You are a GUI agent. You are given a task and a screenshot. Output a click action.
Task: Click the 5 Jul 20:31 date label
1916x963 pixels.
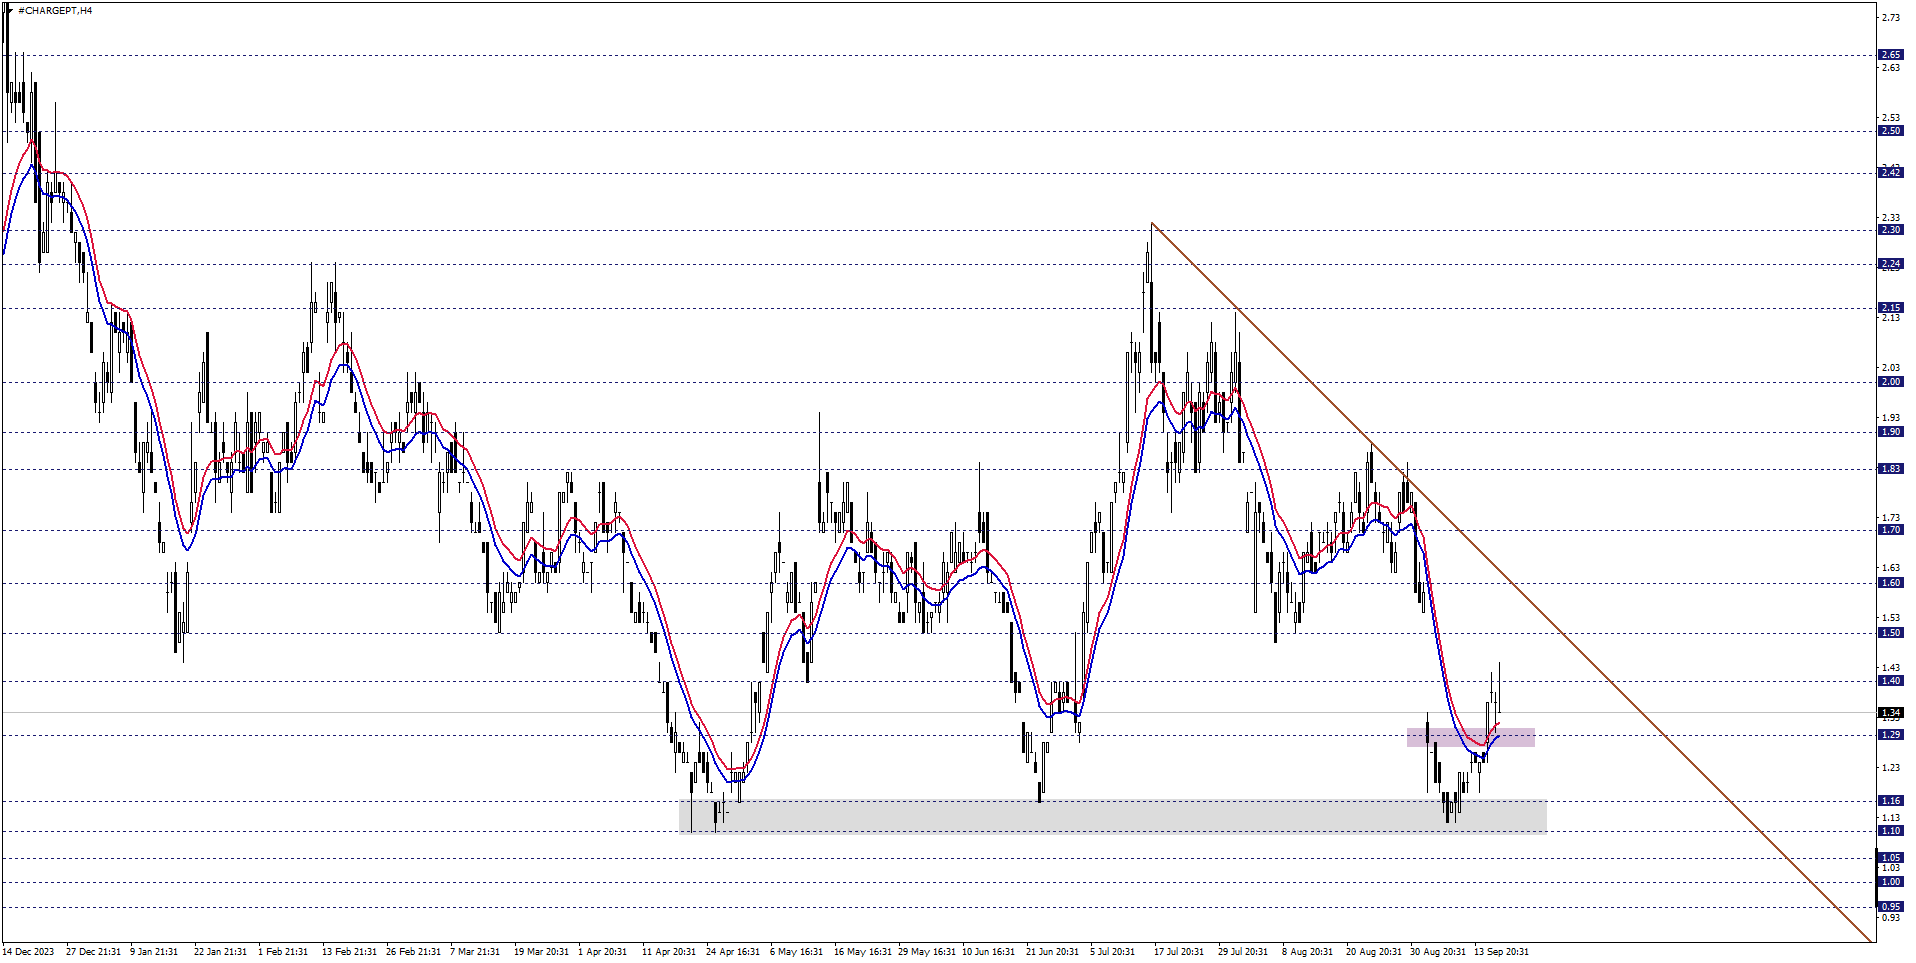[x=1113, y=952]
